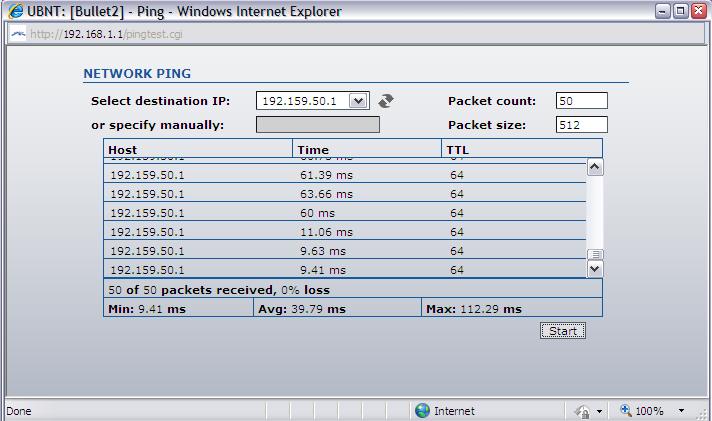Screen dimensions: 712x421
Task: Click the results scrollbar thumb
Action: 595,254
